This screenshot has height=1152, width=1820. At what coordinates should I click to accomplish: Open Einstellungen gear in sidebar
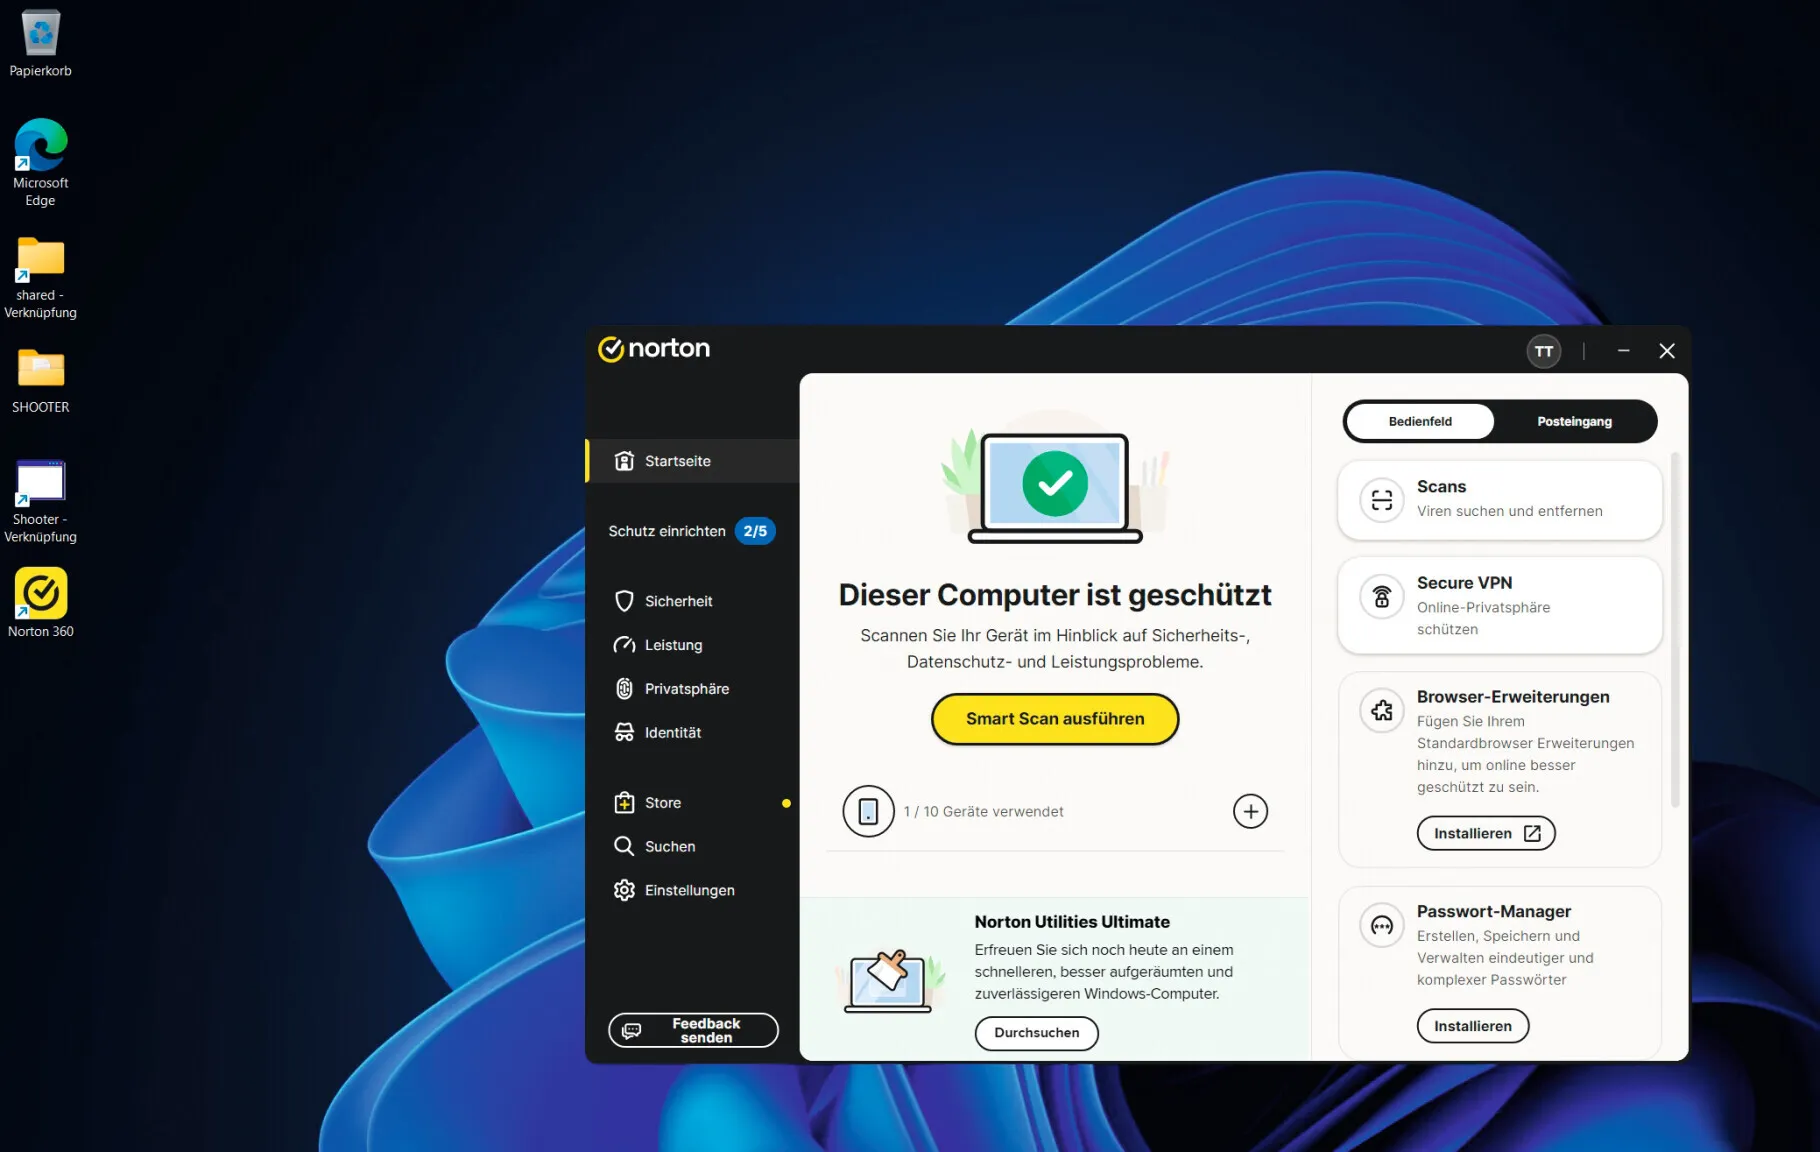[625, 890]
